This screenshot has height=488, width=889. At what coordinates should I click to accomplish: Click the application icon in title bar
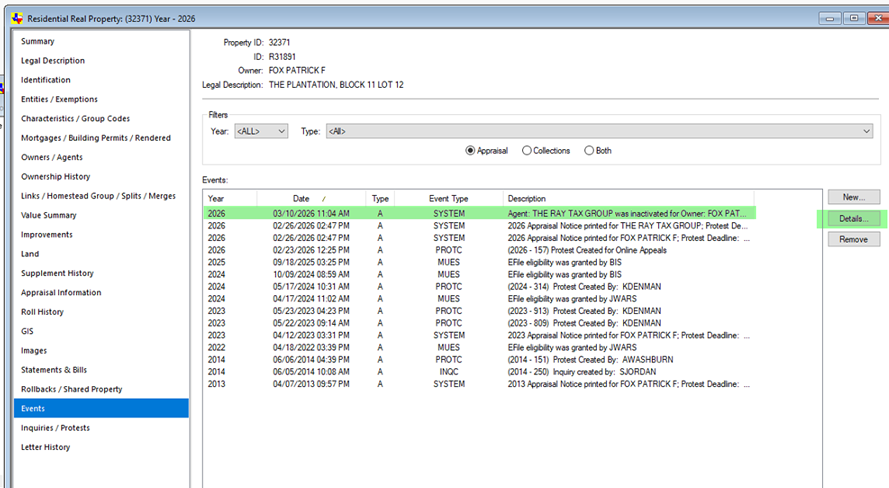pos(15,17)
